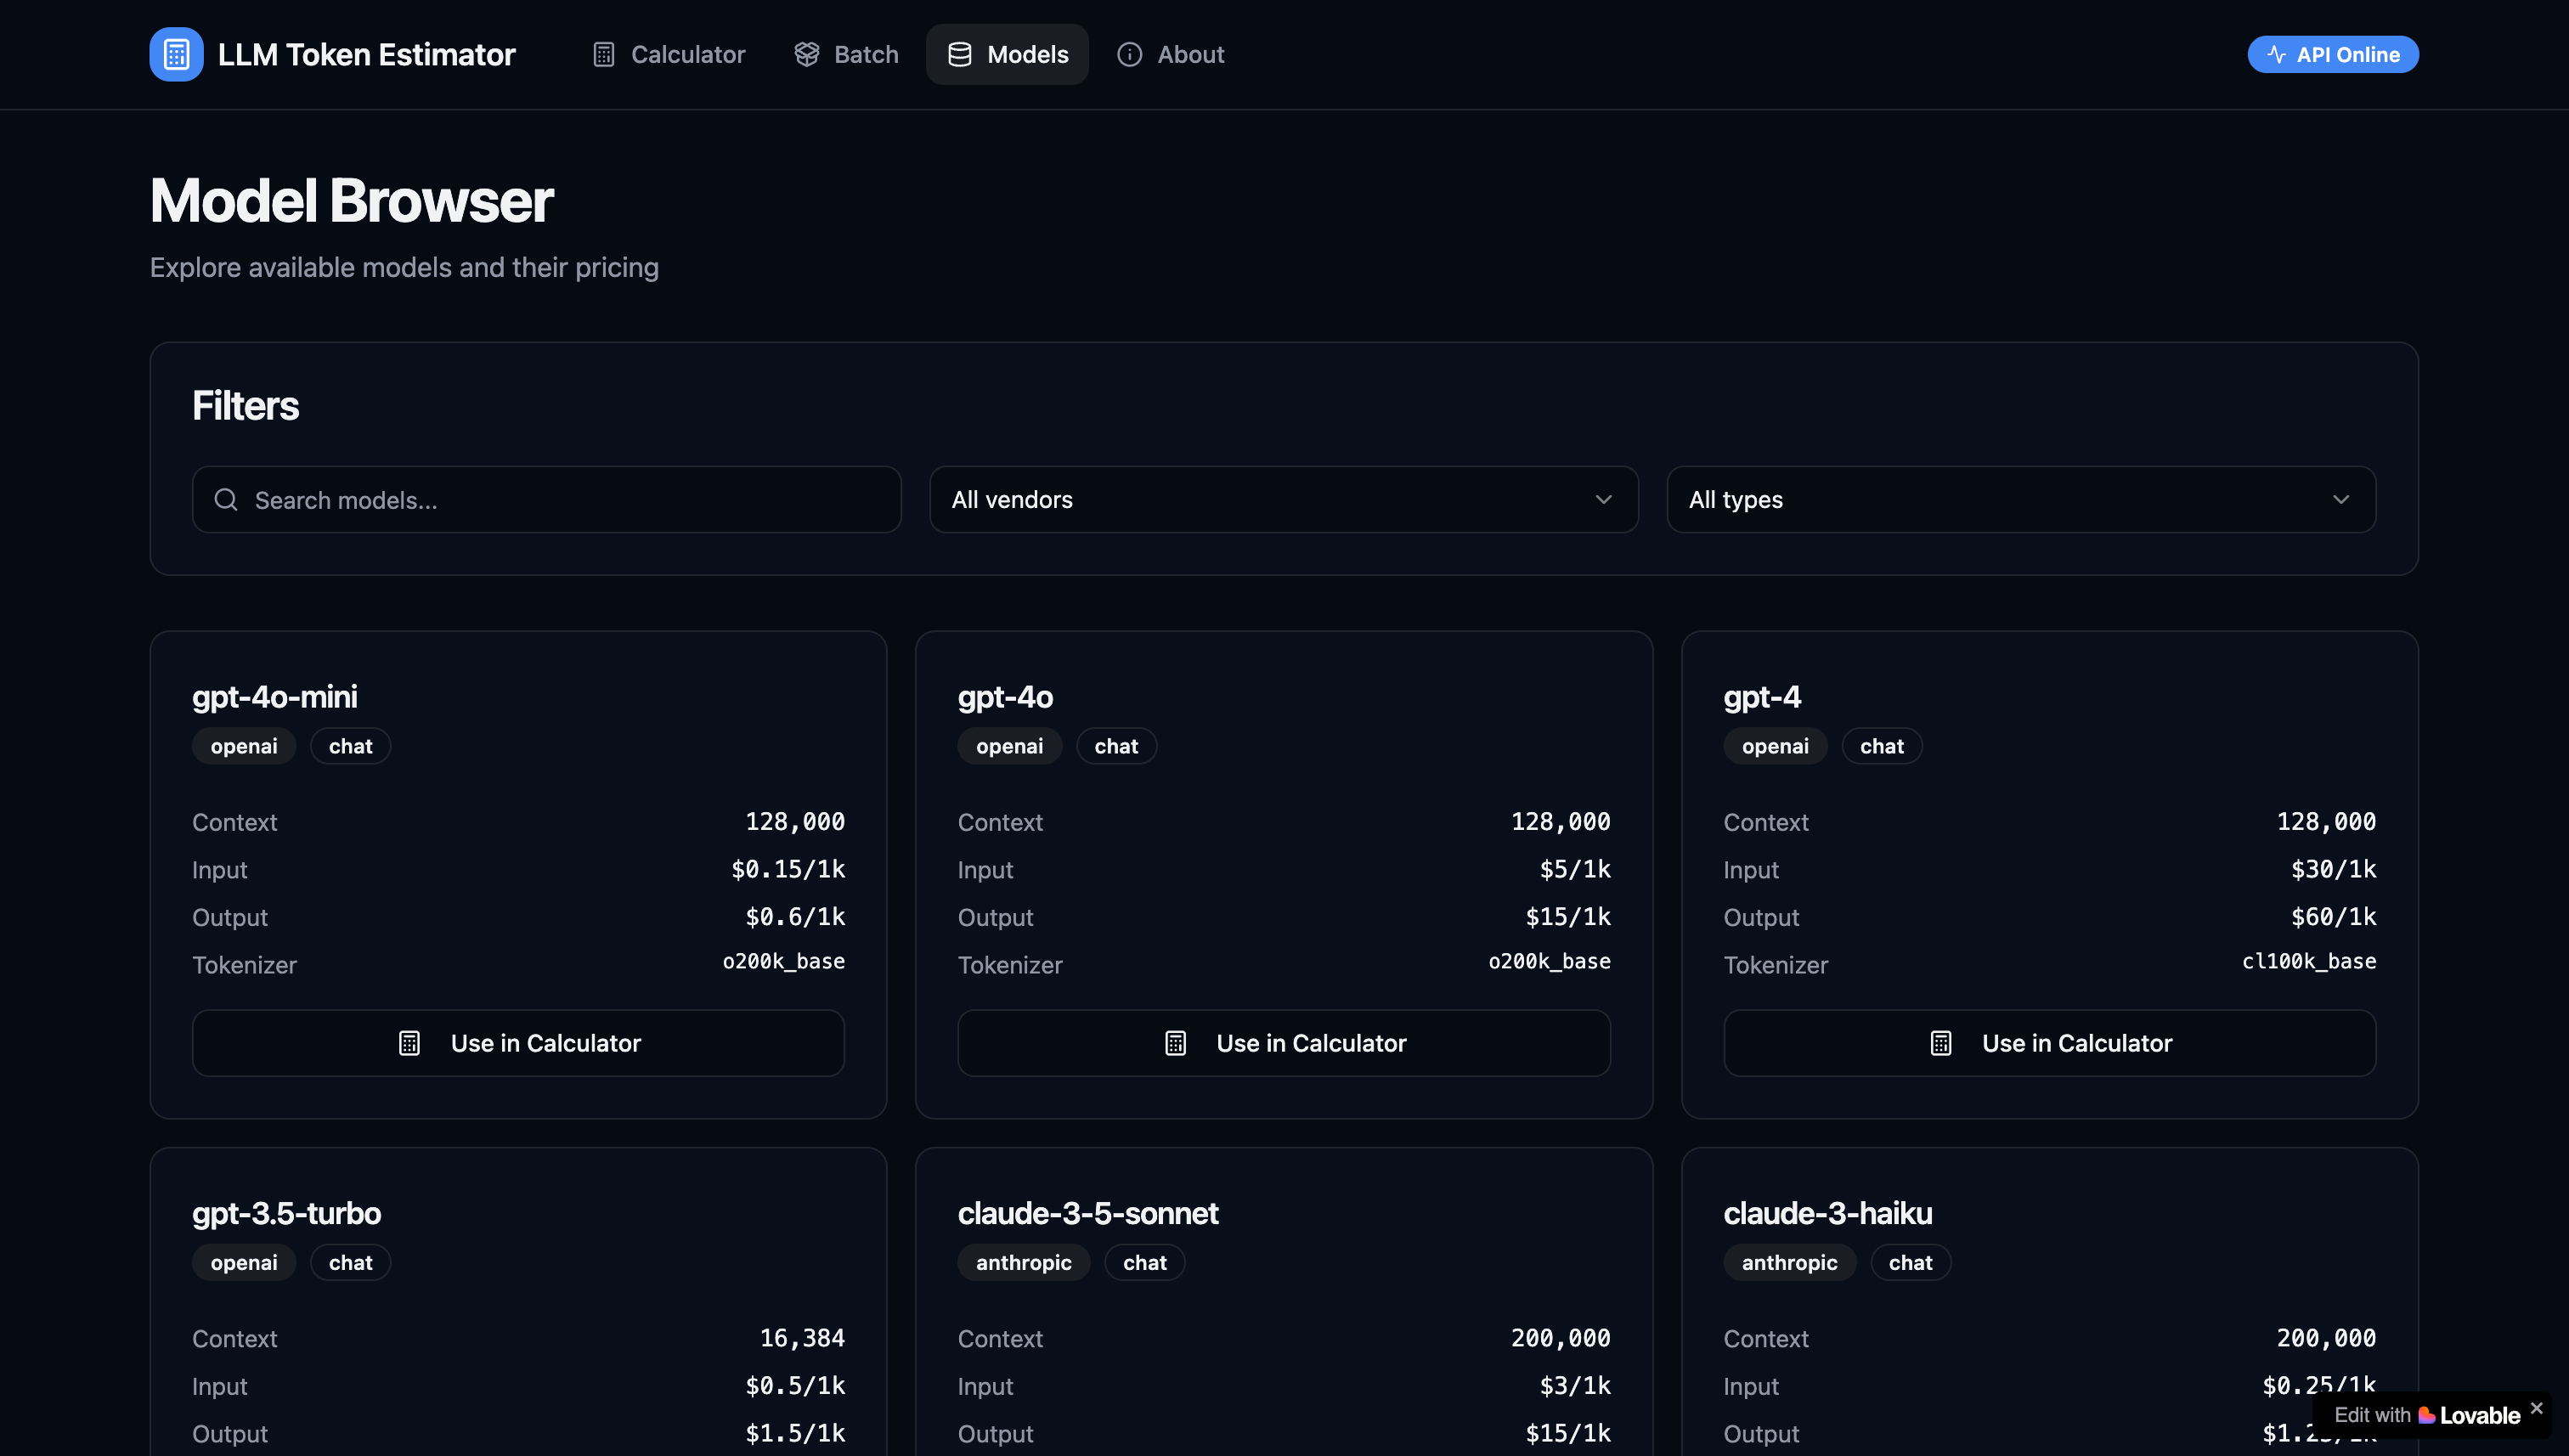Click the LLM Token Estimator logo icon
2569x1456 pixels.
pyautogui.click(x=176, y=54)
